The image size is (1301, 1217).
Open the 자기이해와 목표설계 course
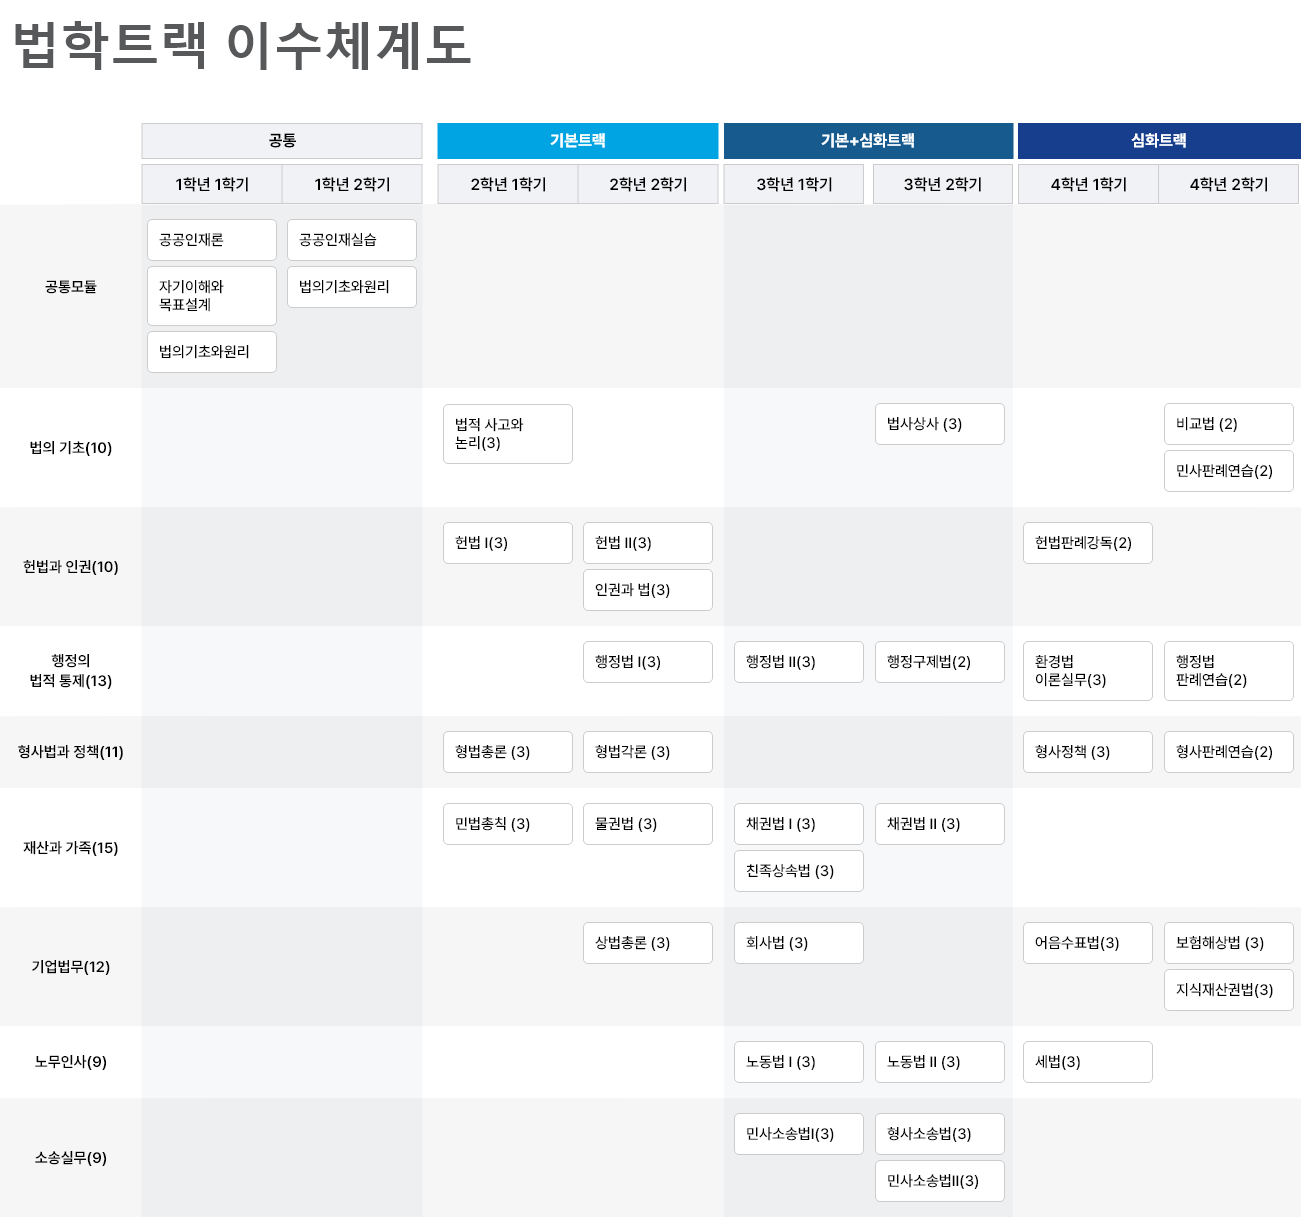[x=212, y=296]
